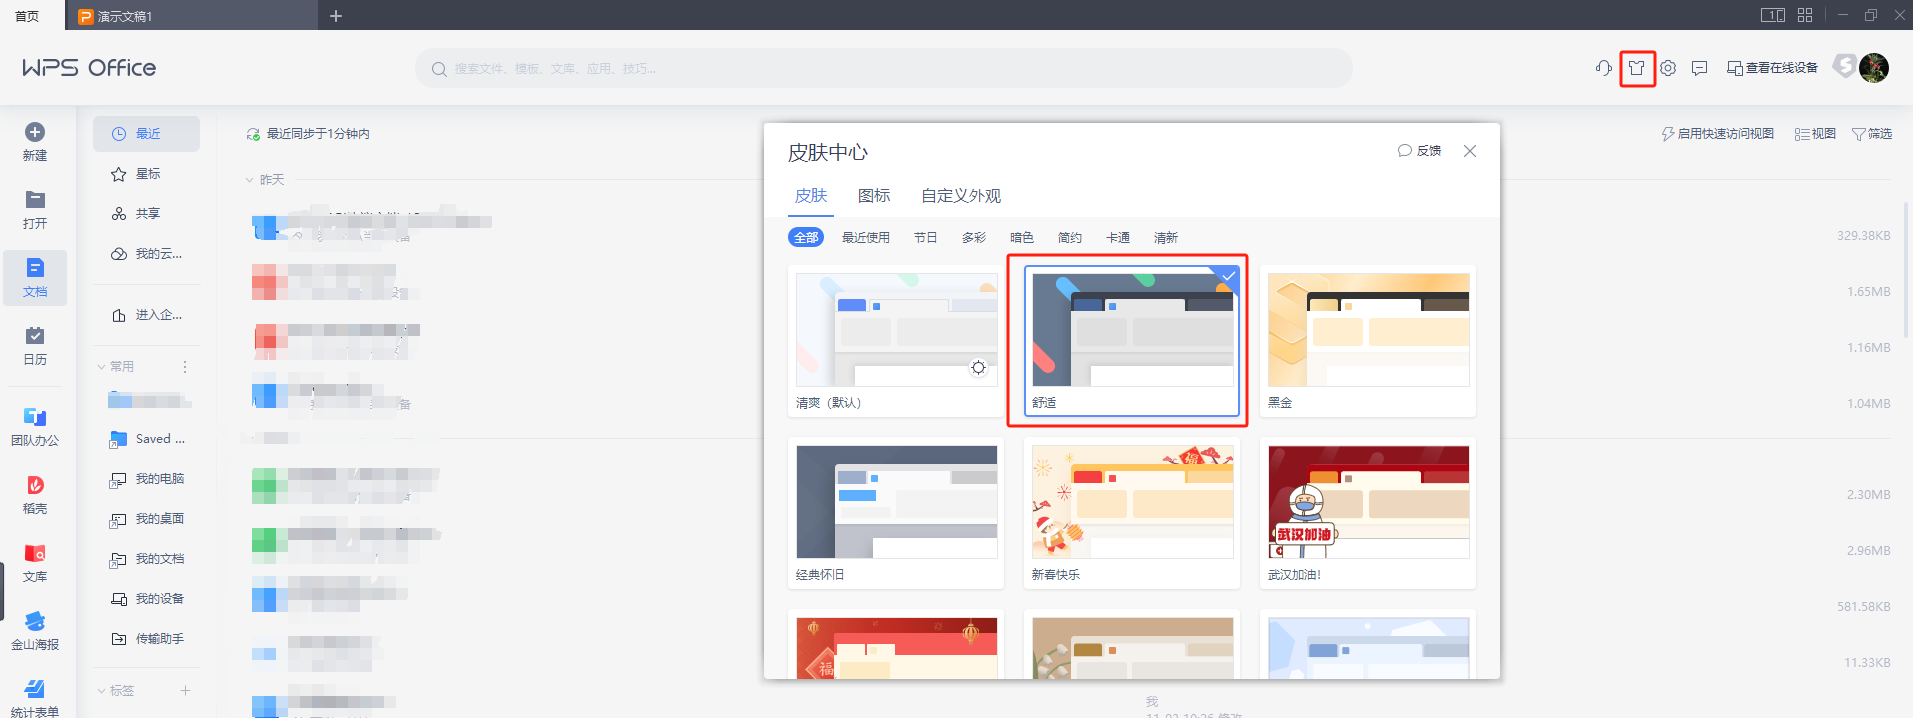
Task: Close the 皮肤中心 dialog
Action: (x=1470, y=151)
